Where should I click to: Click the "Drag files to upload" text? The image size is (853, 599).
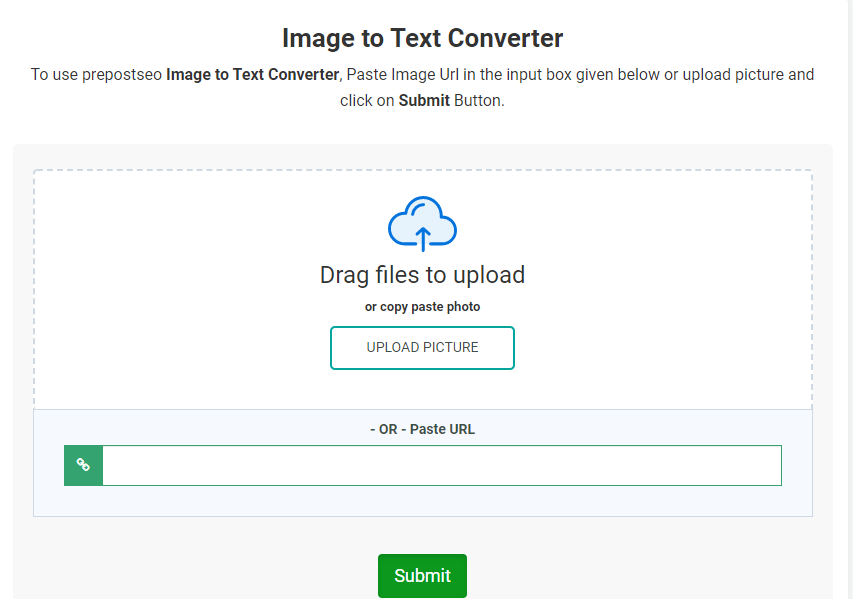point(422,275)
